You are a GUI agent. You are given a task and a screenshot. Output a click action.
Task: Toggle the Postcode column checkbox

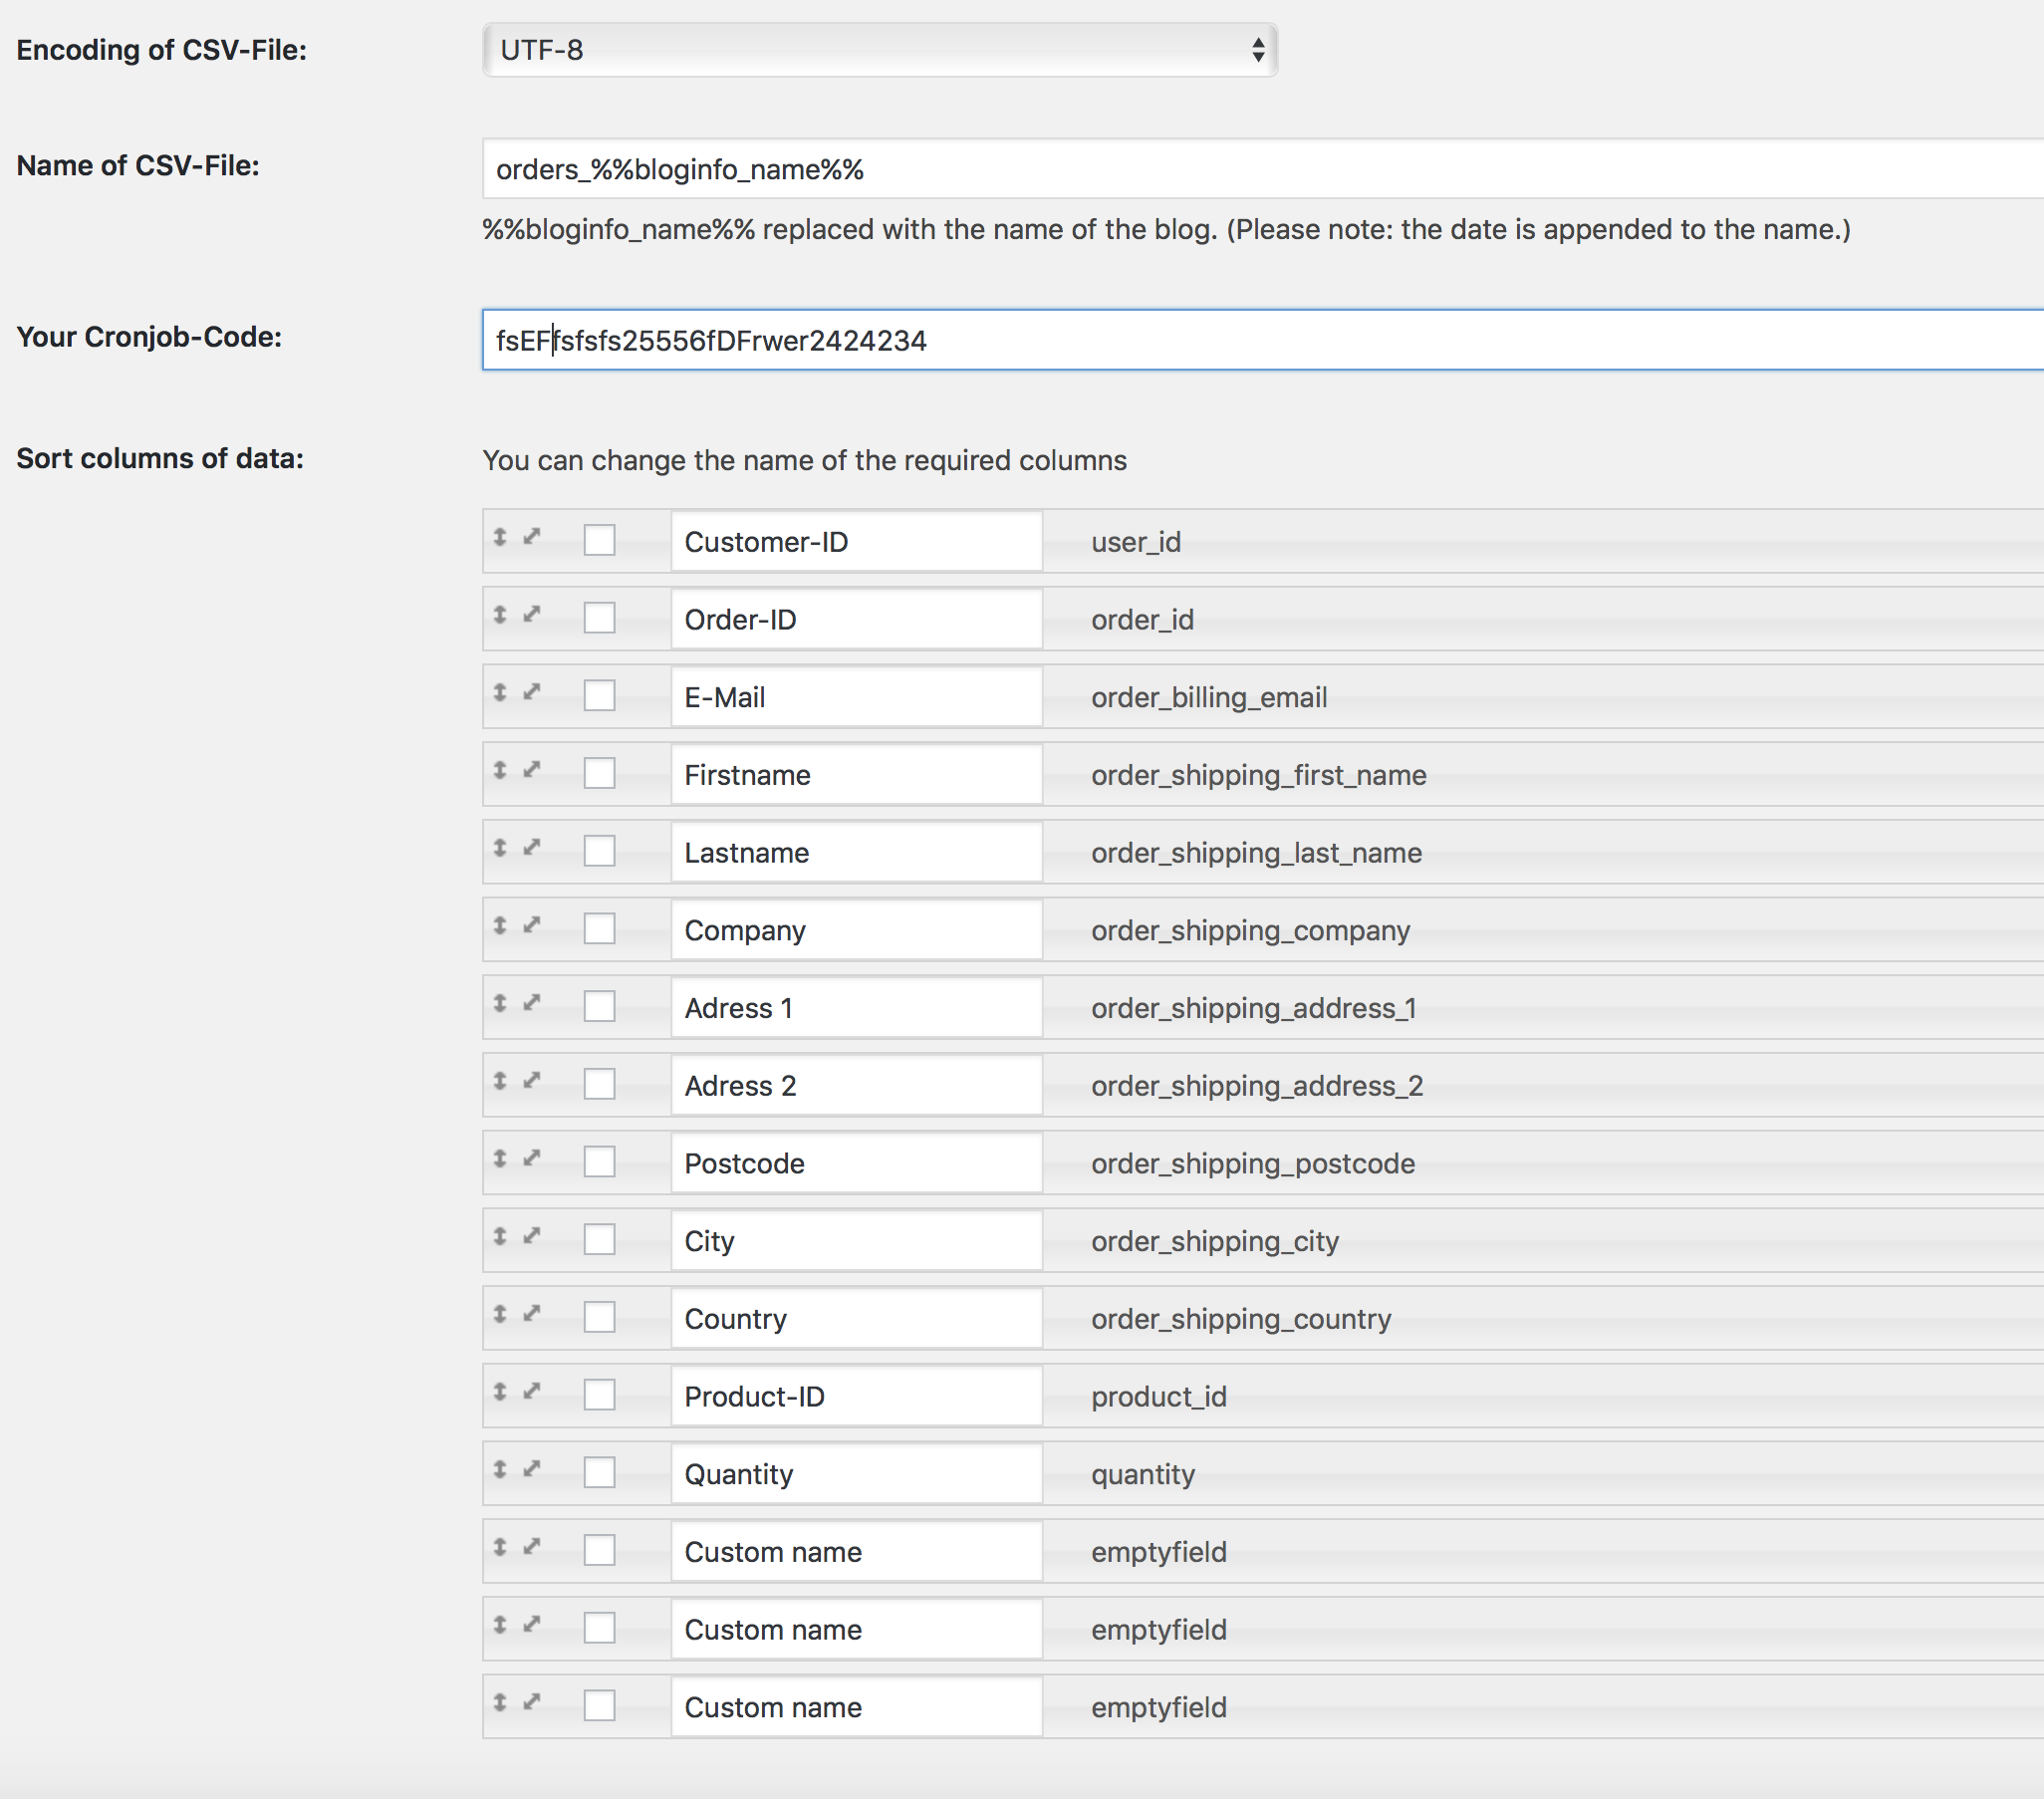(599, 1161)
